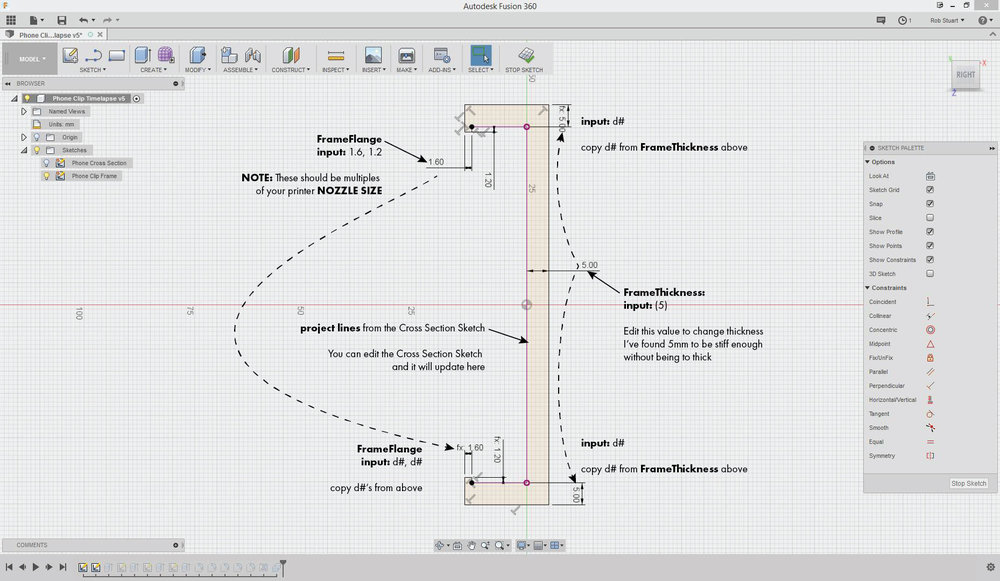
Task: Apply the Coincident constraint in Sketch Palette
Action: (x=928, y=301)
